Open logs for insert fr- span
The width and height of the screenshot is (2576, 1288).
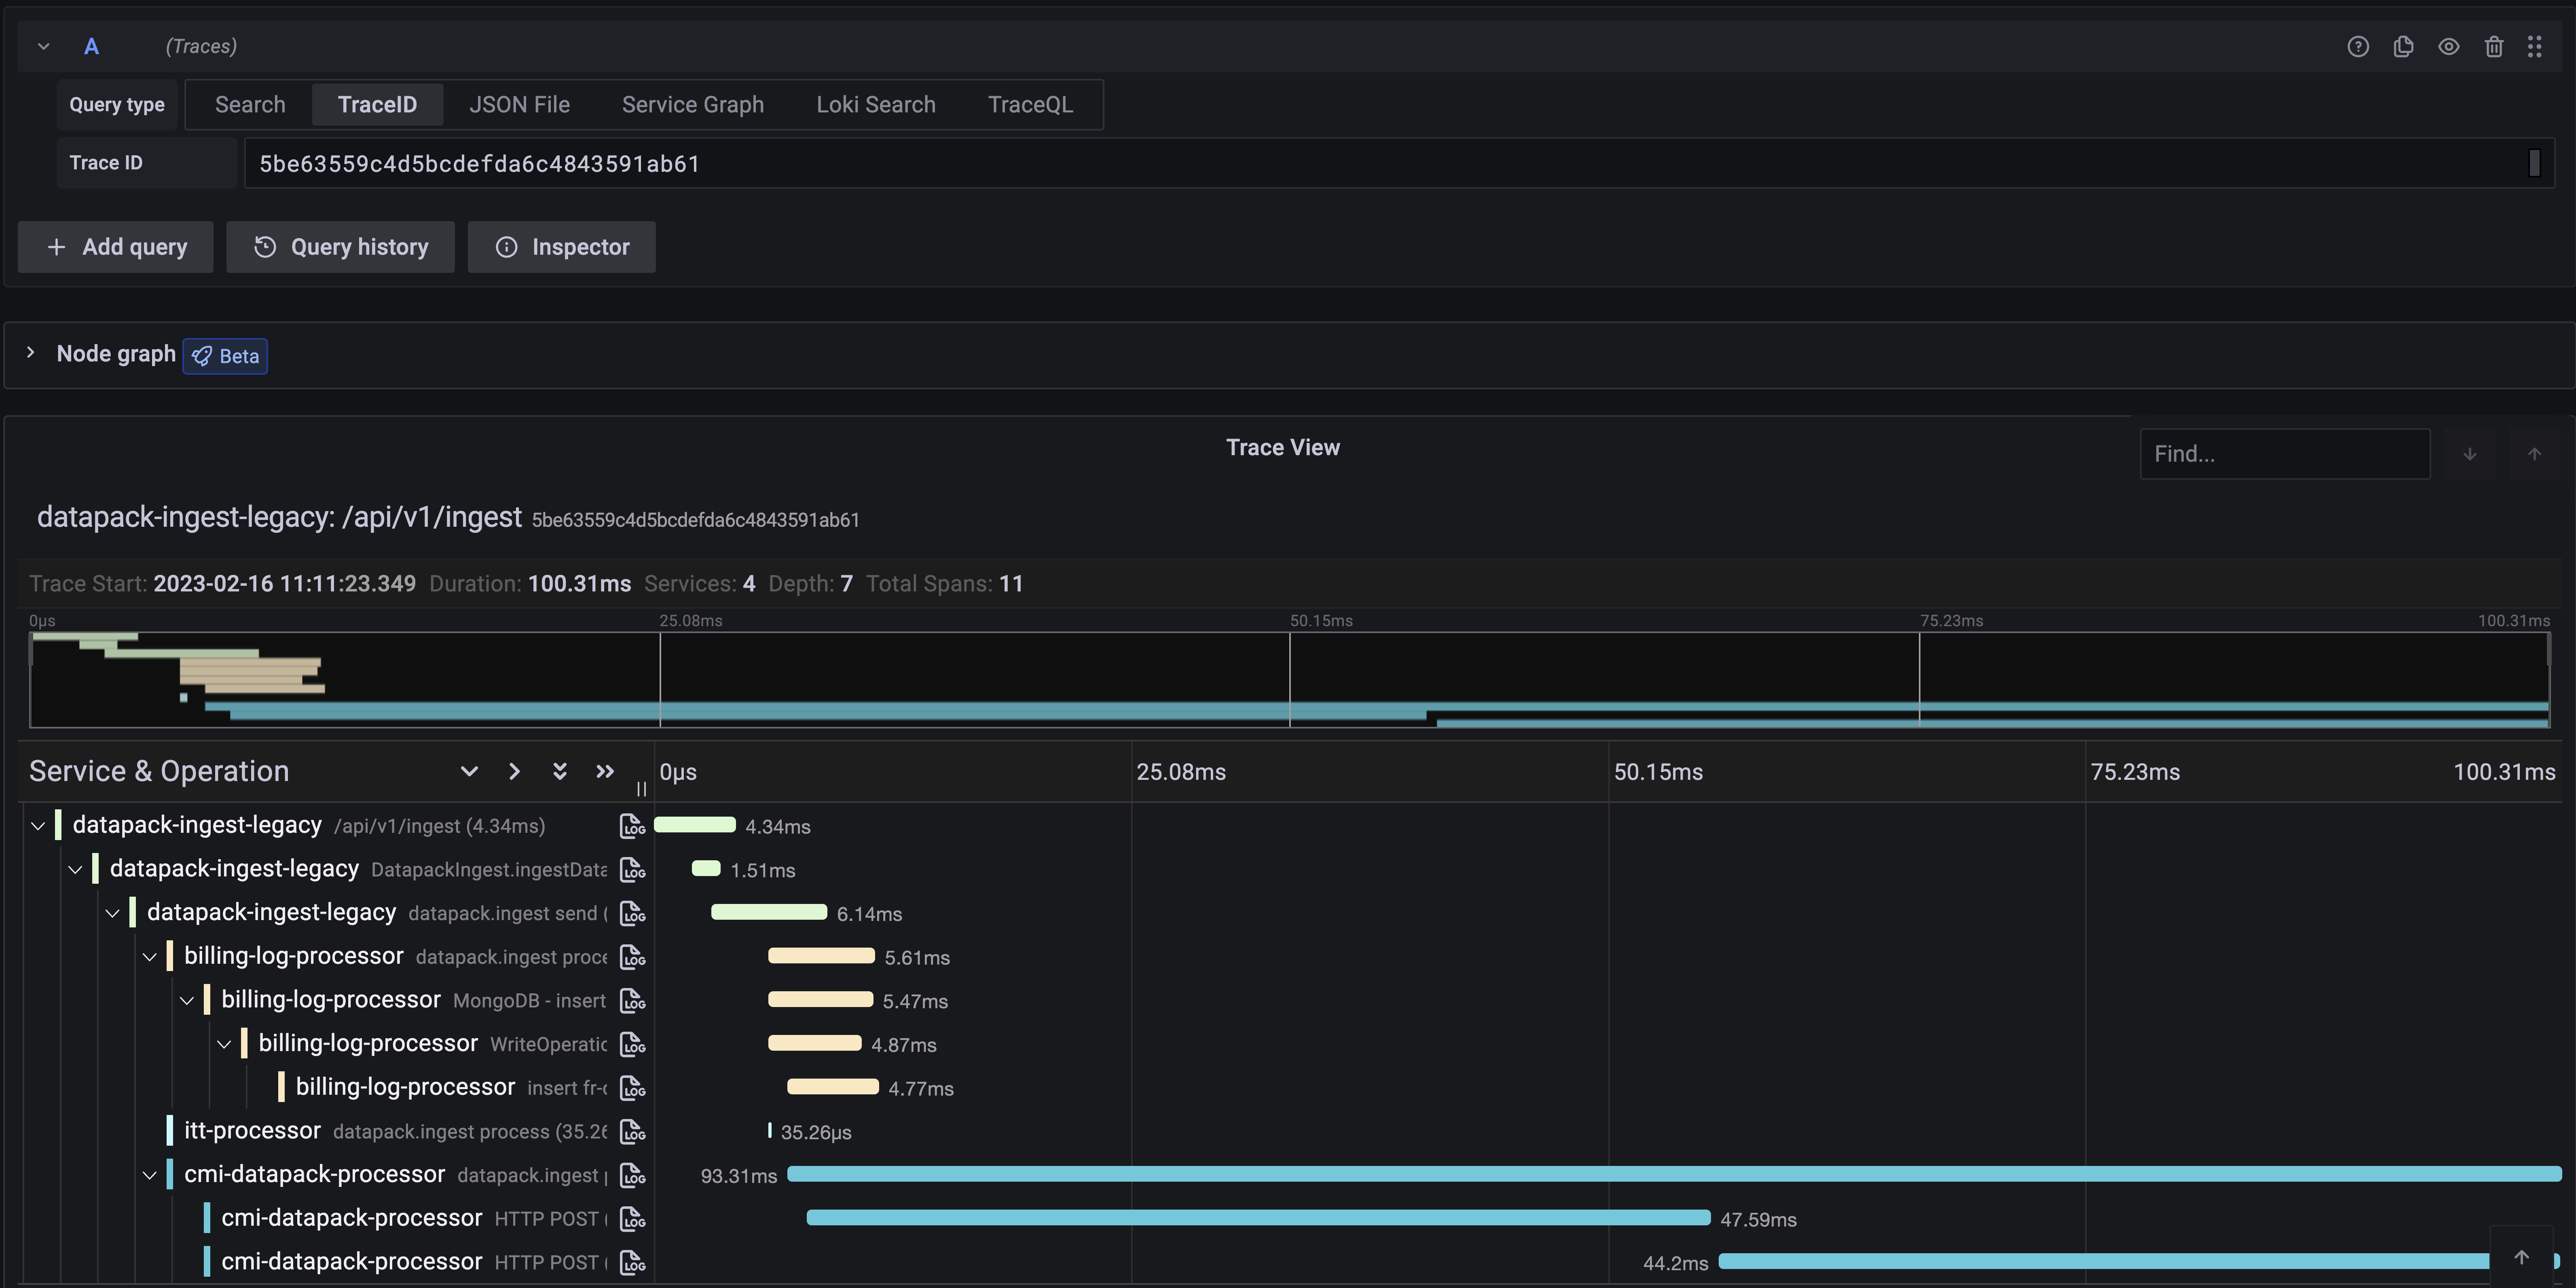pos(632,1088)
